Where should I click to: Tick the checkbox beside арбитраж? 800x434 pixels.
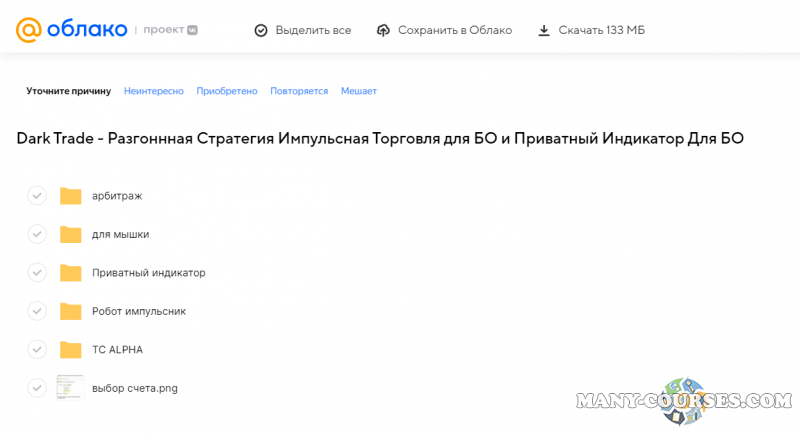[37, 196]
